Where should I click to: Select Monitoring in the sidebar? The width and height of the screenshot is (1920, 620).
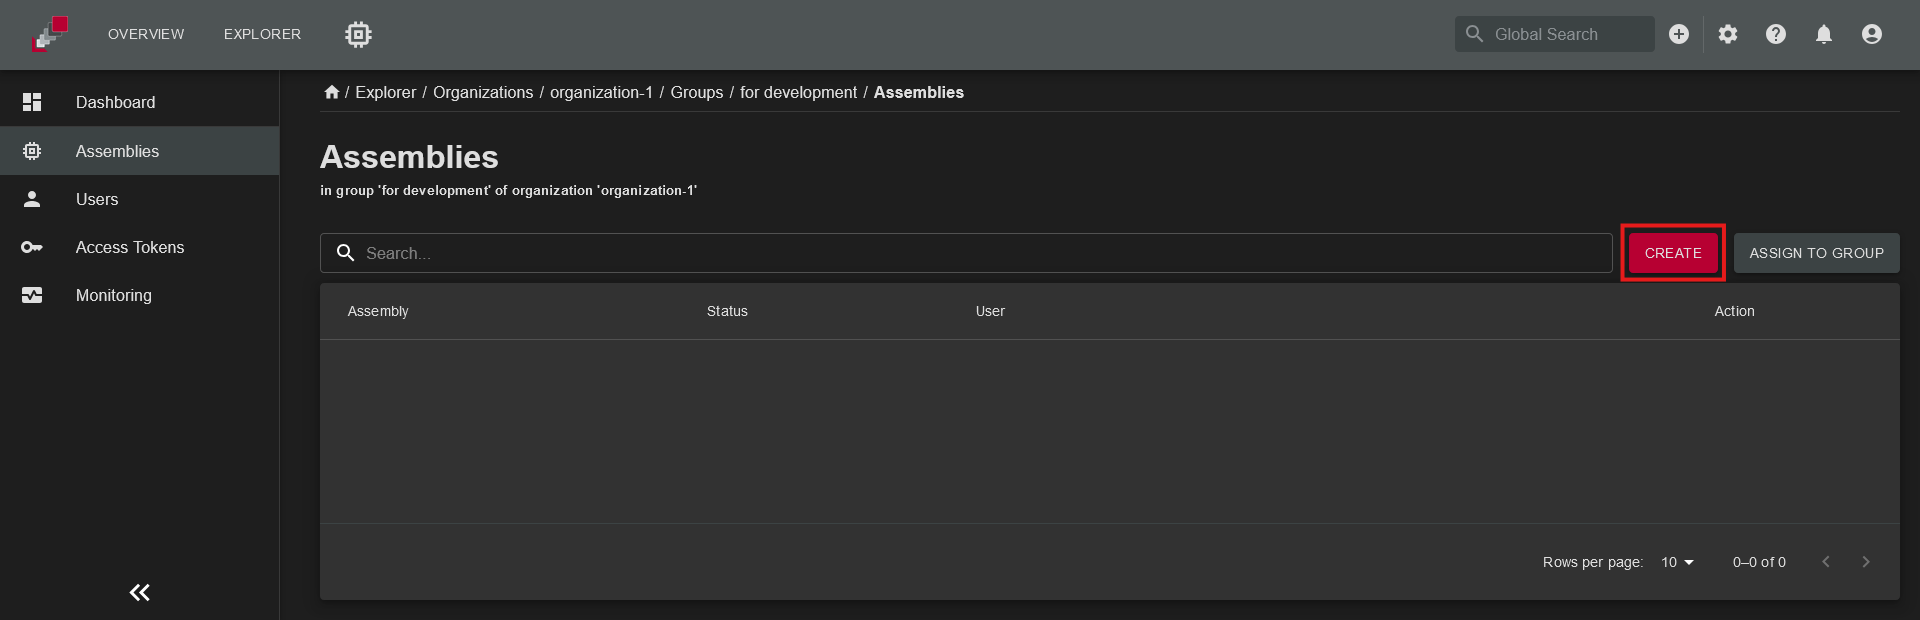tap(140, 295)
